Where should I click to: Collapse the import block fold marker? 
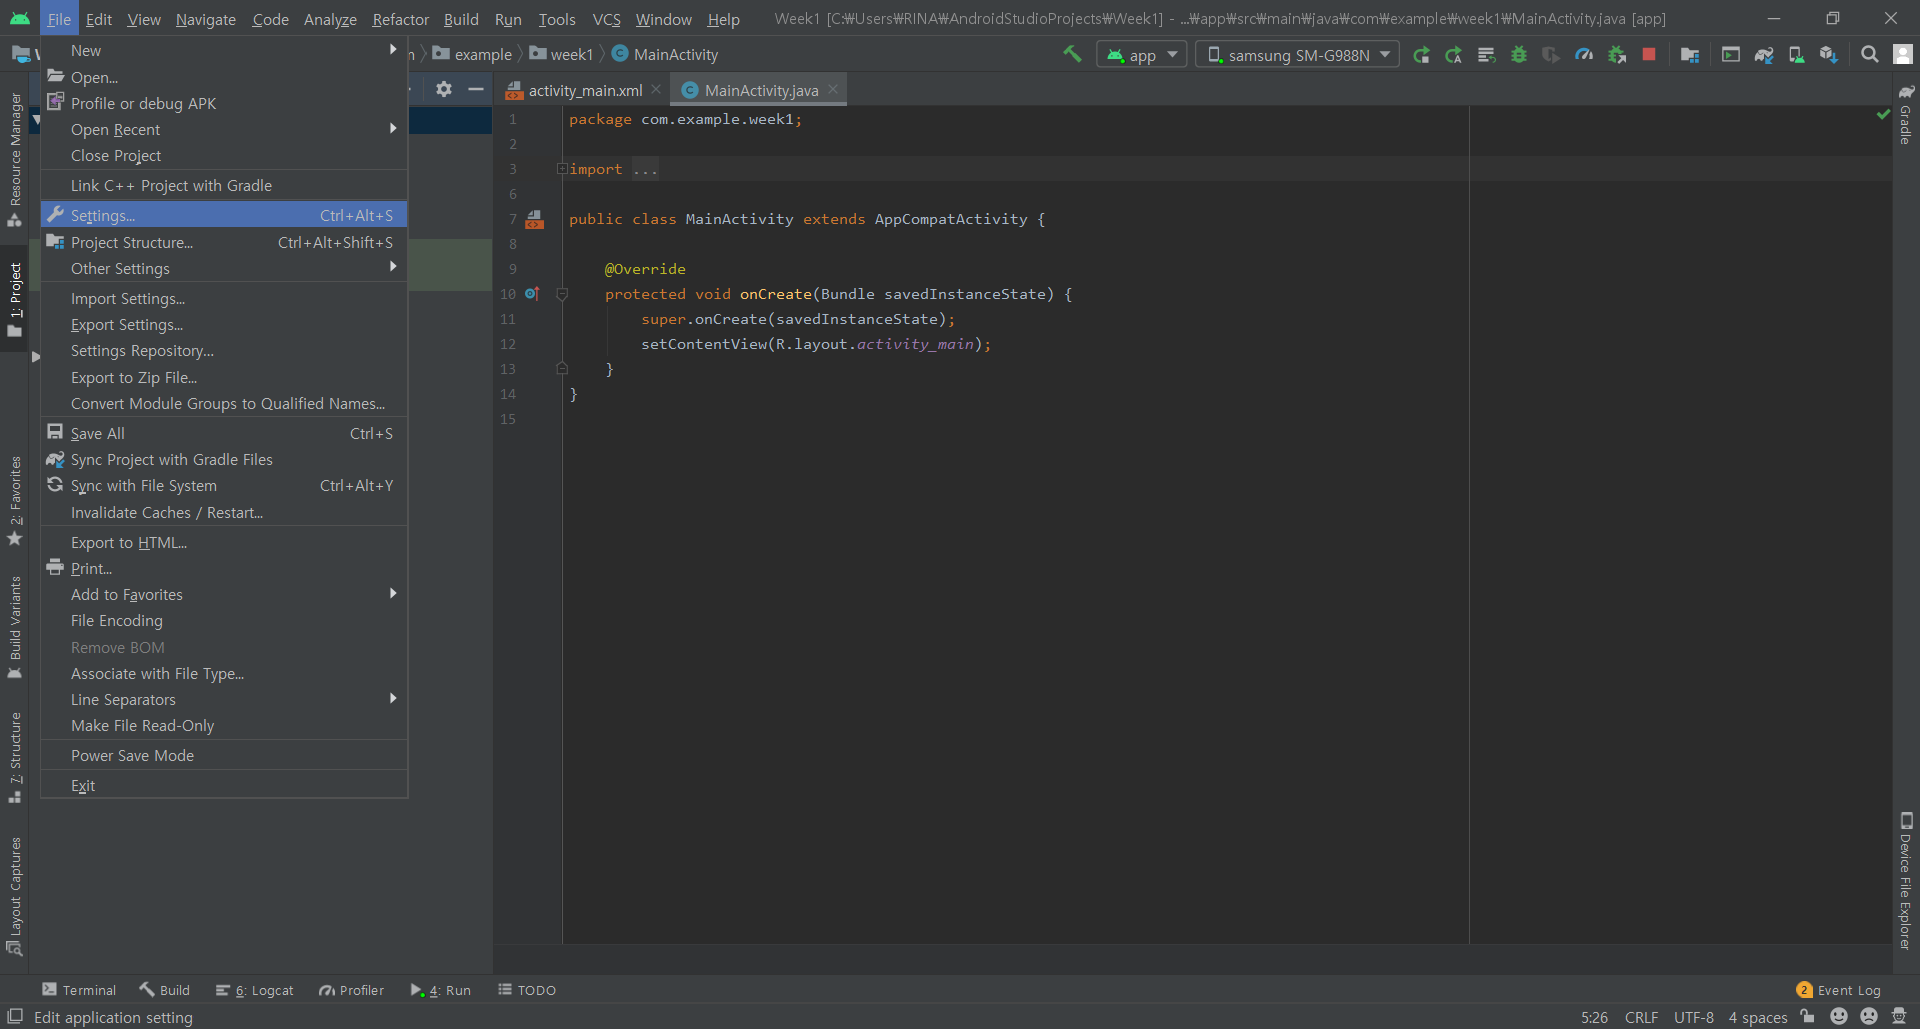click(562, 169)
